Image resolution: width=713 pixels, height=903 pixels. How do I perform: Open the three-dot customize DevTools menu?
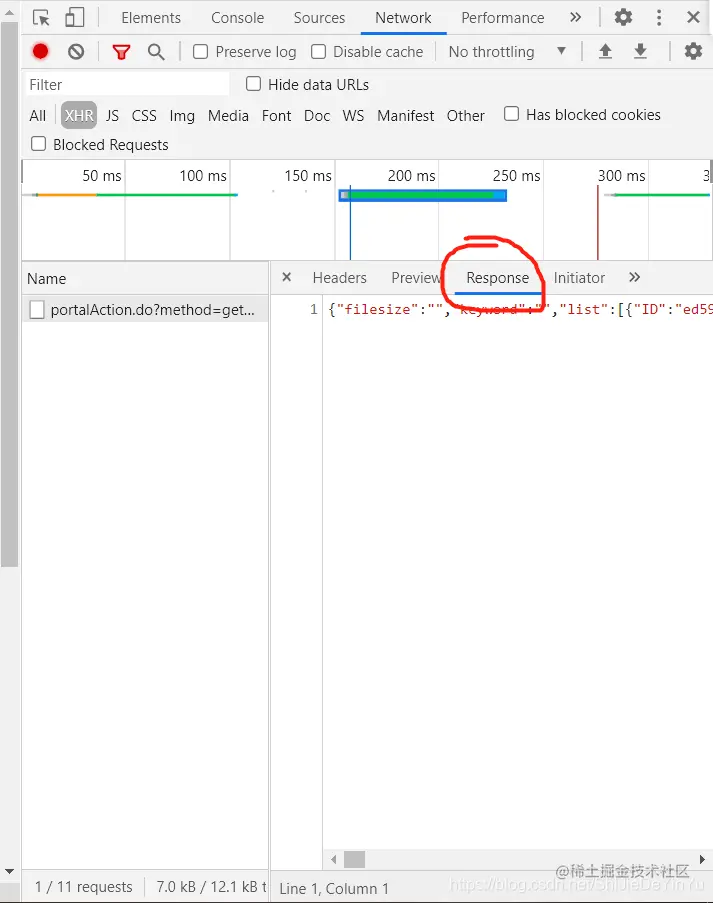[659, 17]
